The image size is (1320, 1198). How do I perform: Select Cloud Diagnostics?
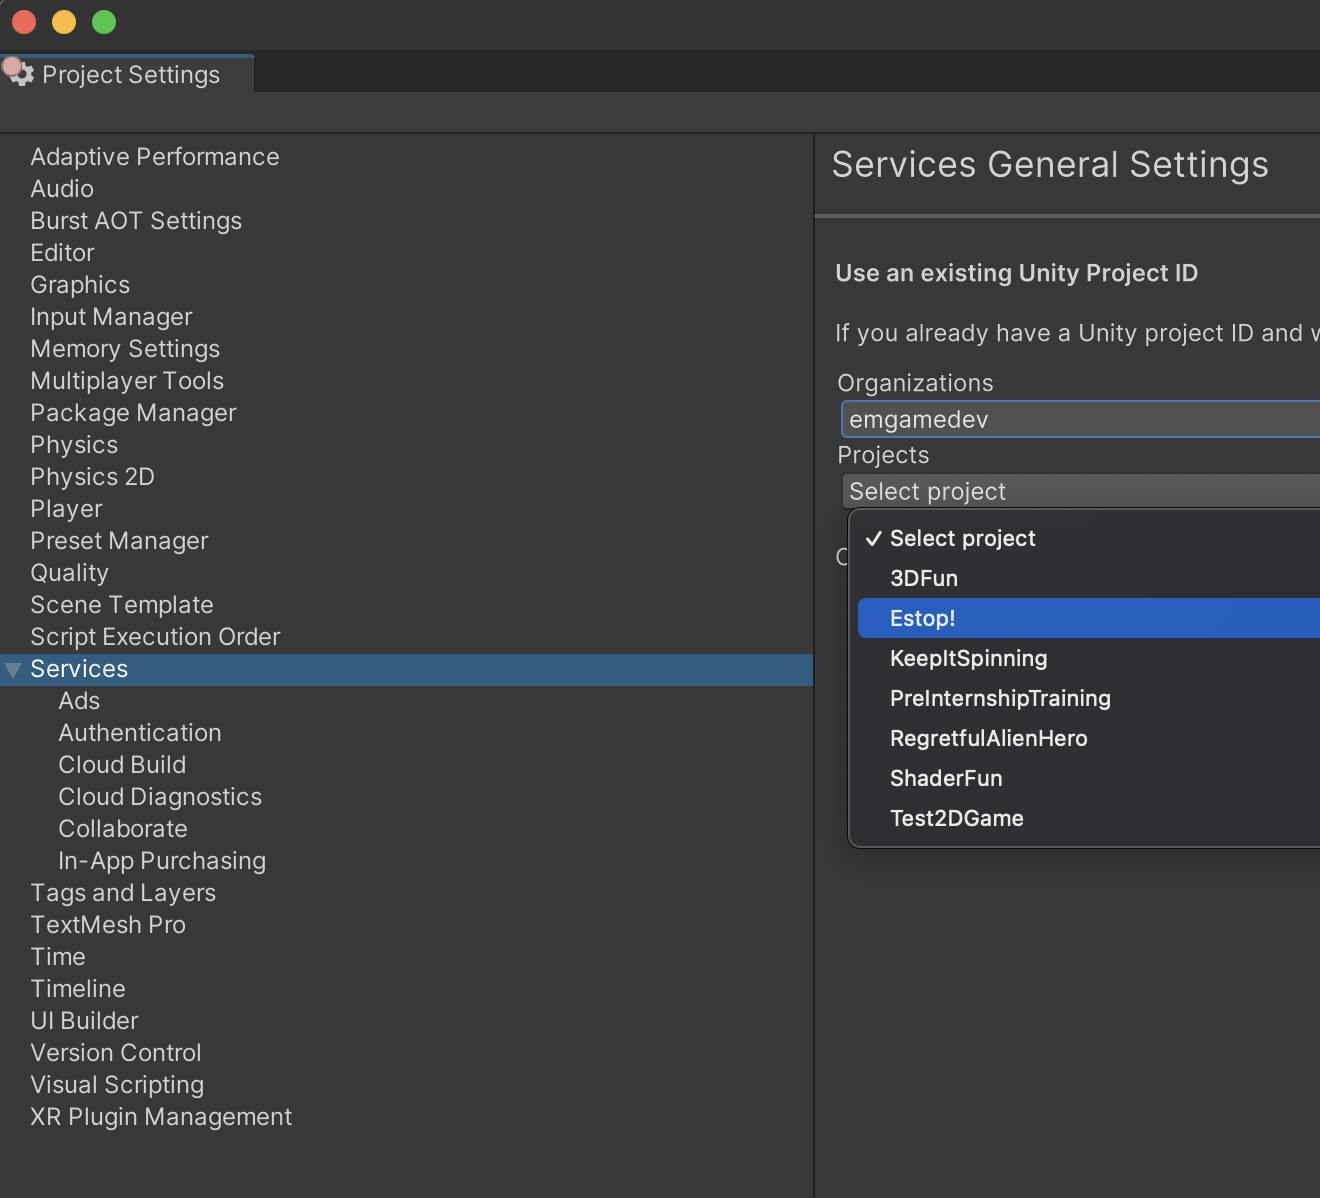(x=160, y=797)
